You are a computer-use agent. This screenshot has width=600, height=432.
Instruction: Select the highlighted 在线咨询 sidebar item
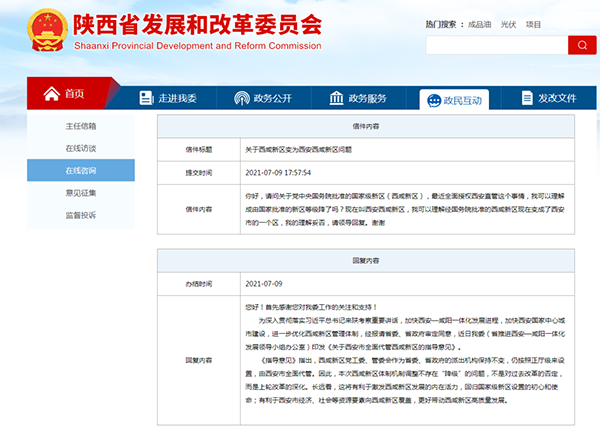point(81,170)
